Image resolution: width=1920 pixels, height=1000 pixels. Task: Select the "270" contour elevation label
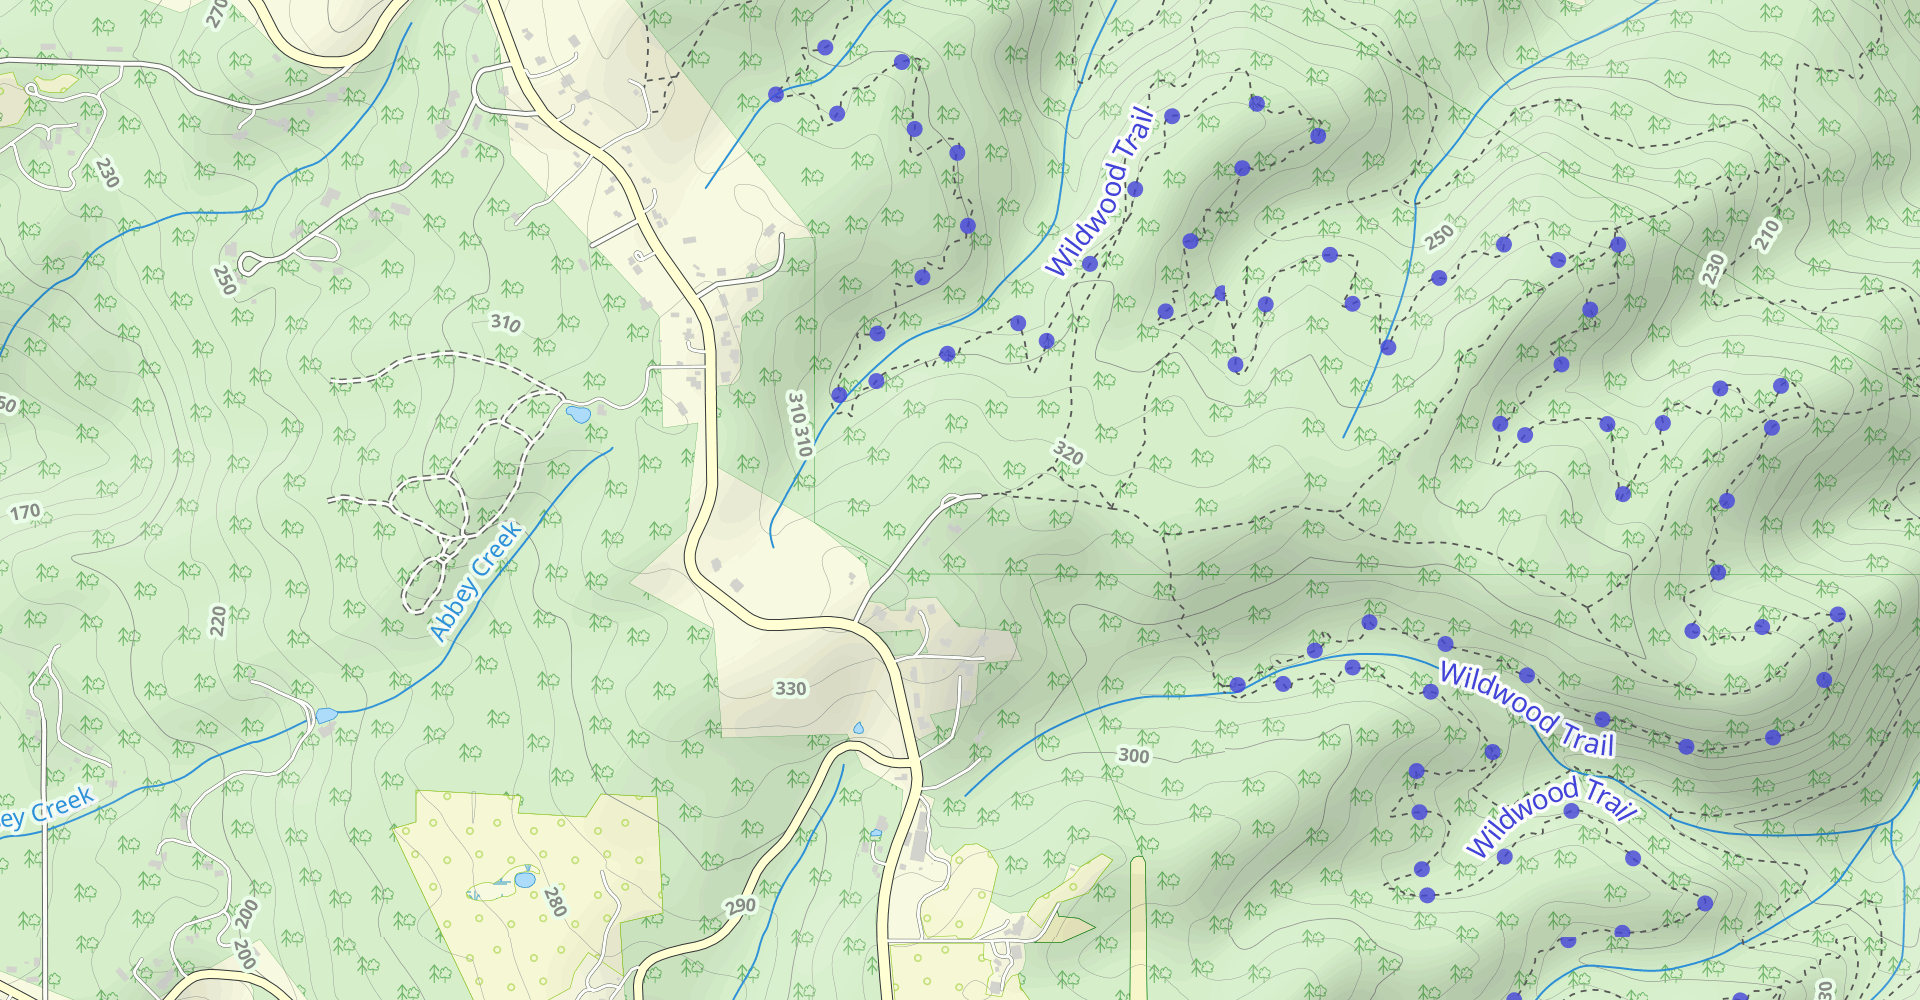(x=217, y=13)
